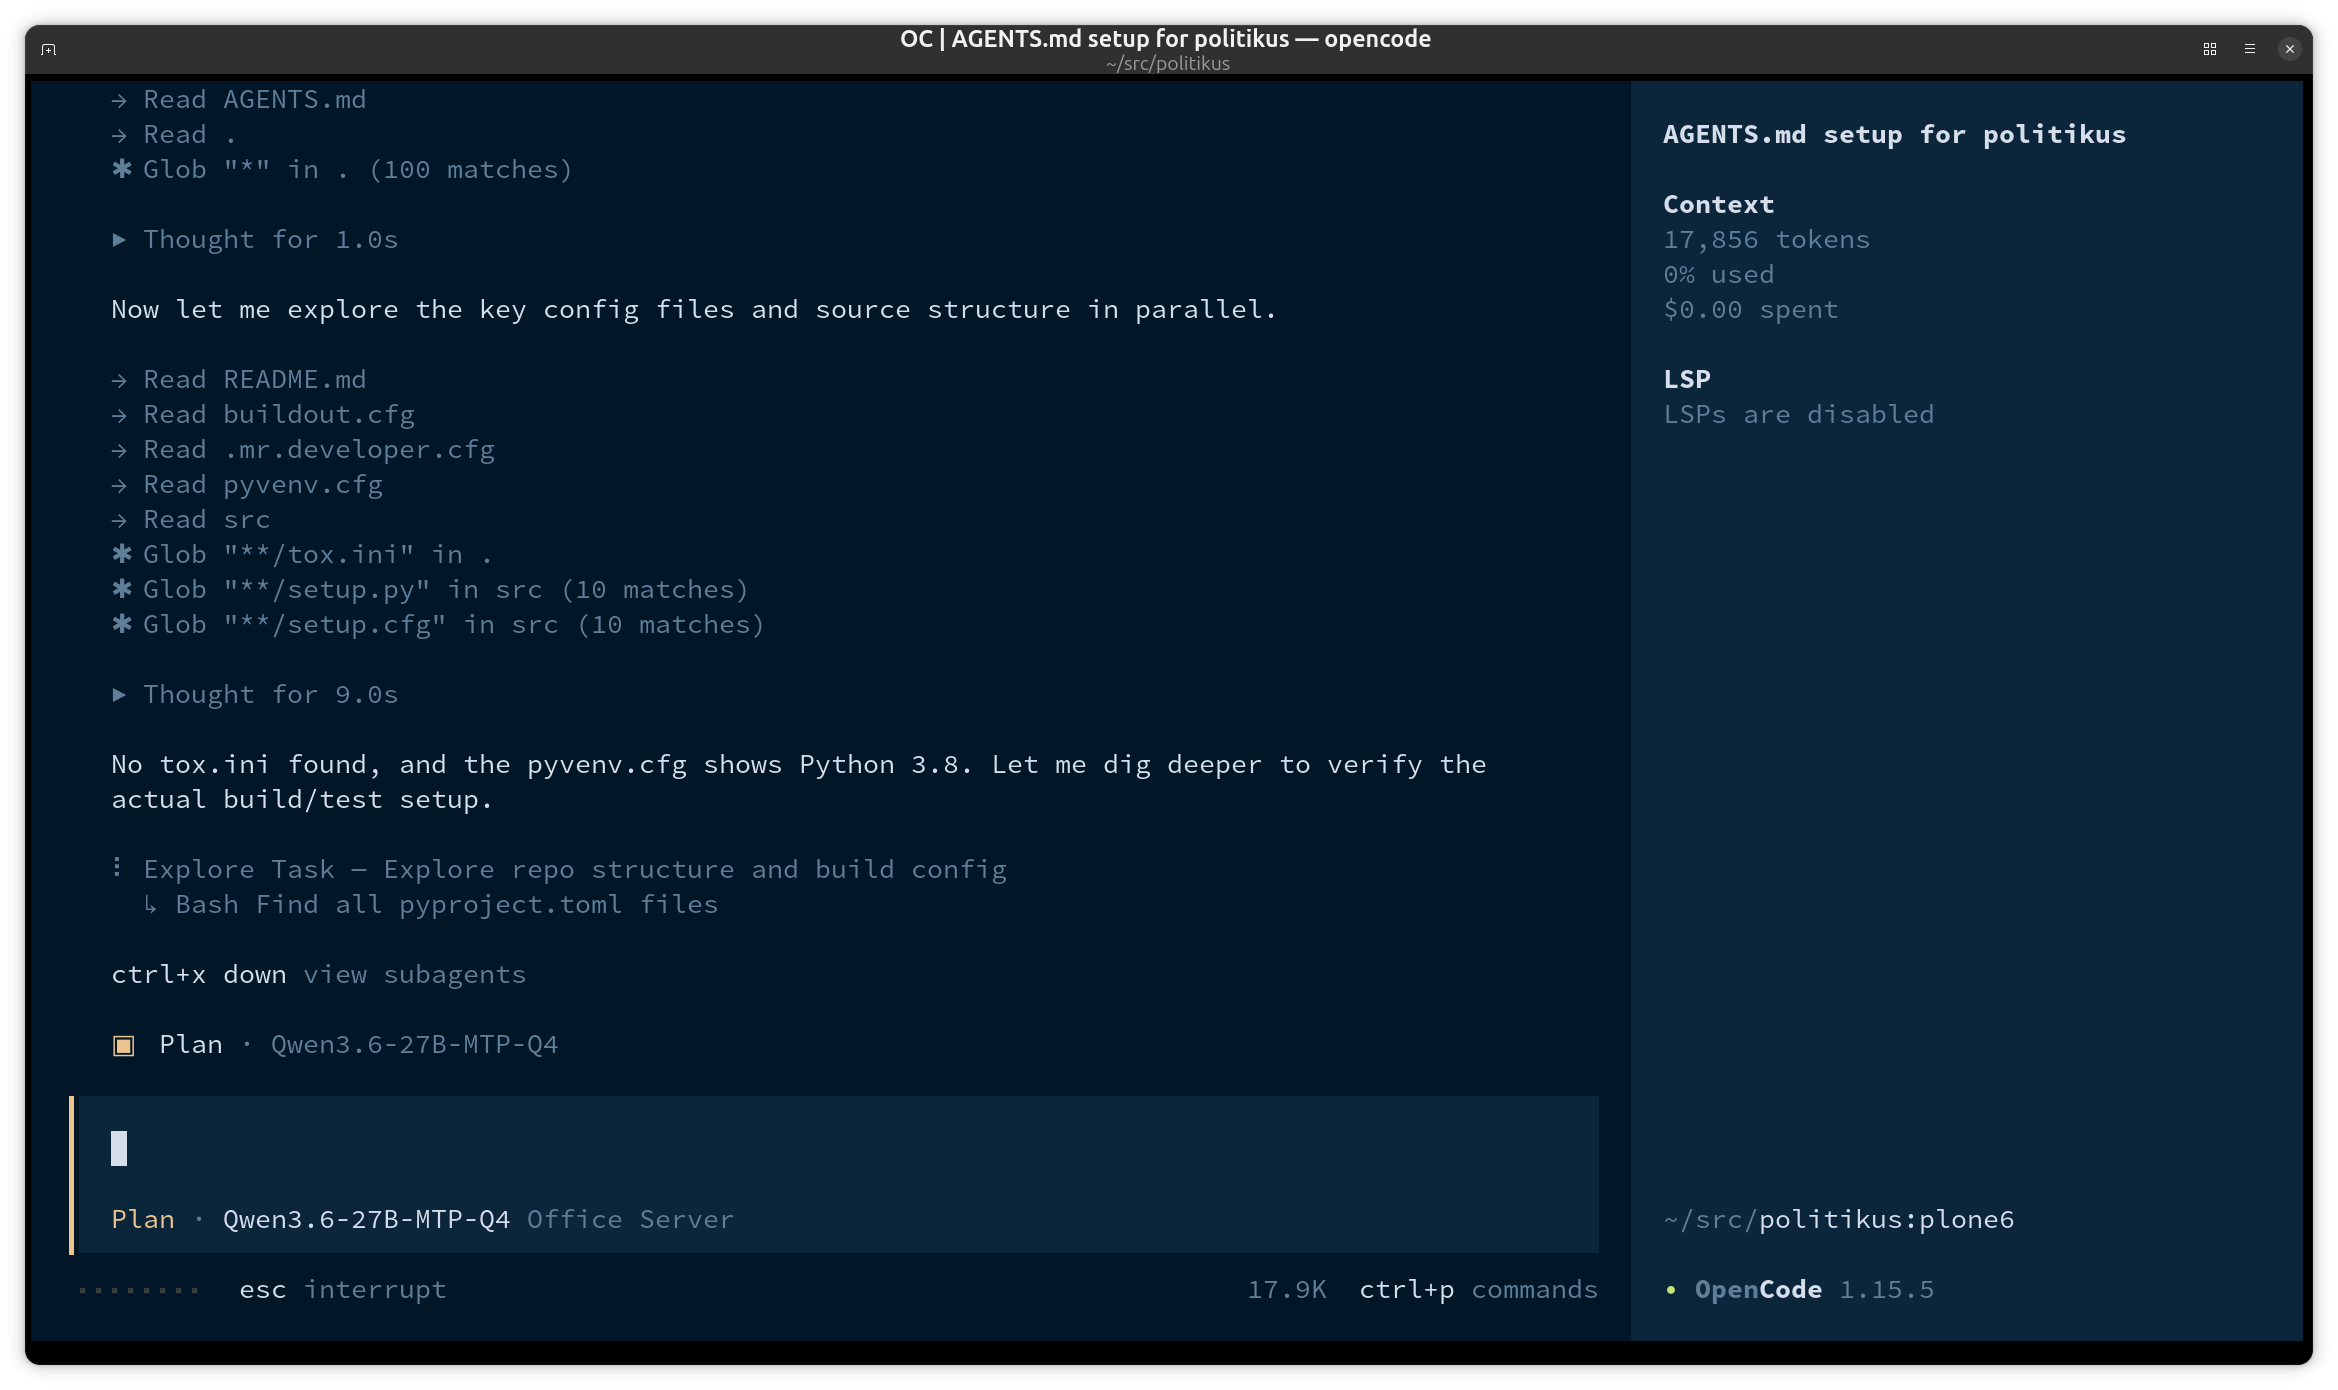Click the sidebar title 'AGENTS.md setup for politikus'
The height and width of the screenshot is (1390, 2338).
[1894, 135]
